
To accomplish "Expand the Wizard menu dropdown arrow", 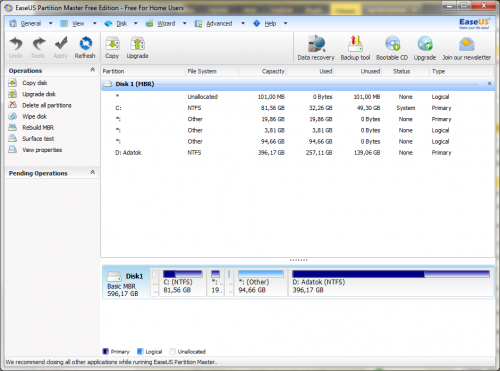I will (185, 23).
